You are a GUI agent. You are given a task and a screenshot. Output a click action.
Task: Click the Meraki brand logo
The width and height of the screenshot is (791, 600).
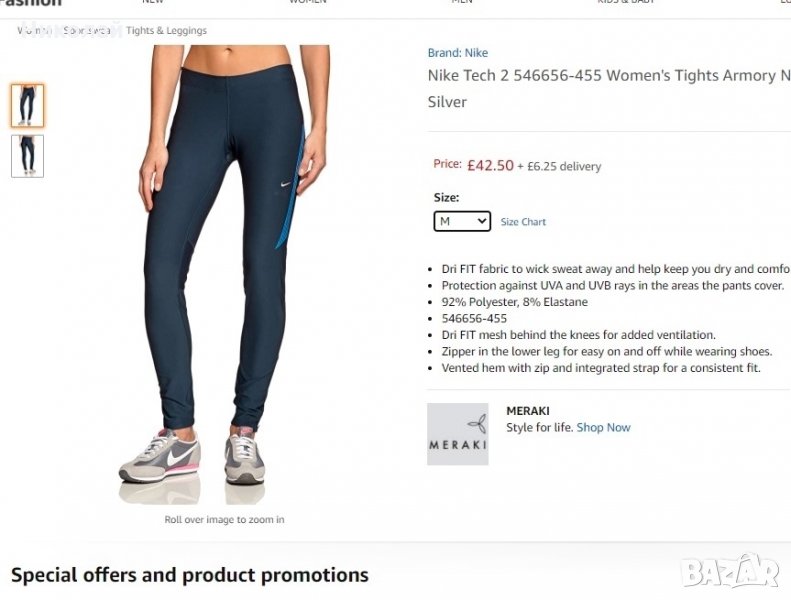coord(458,434)
